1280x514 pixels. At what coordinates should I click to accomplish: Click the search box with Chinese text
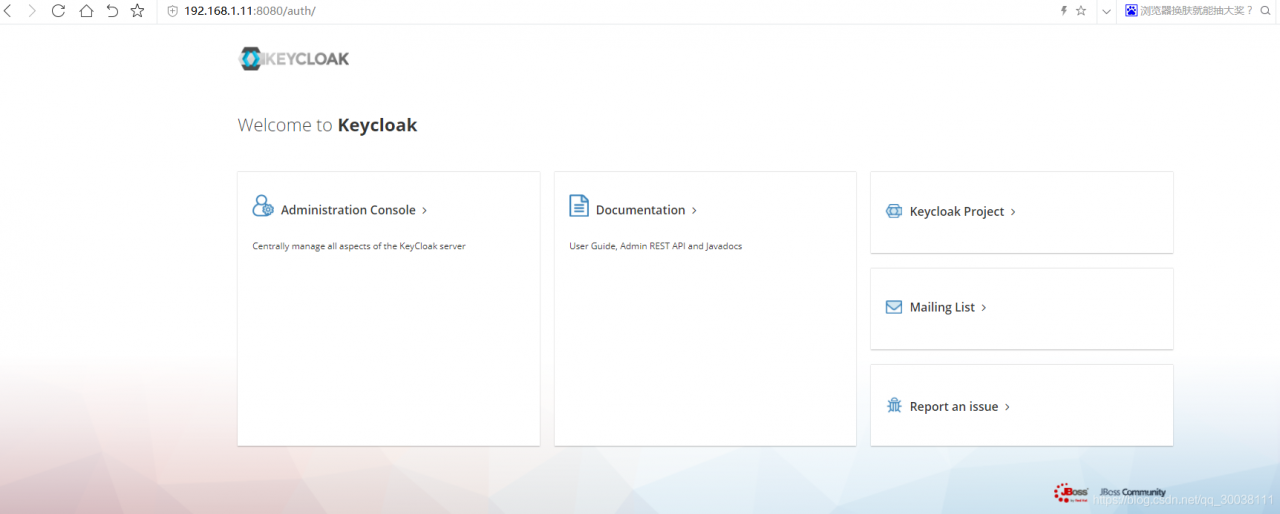pos(1196,11)
